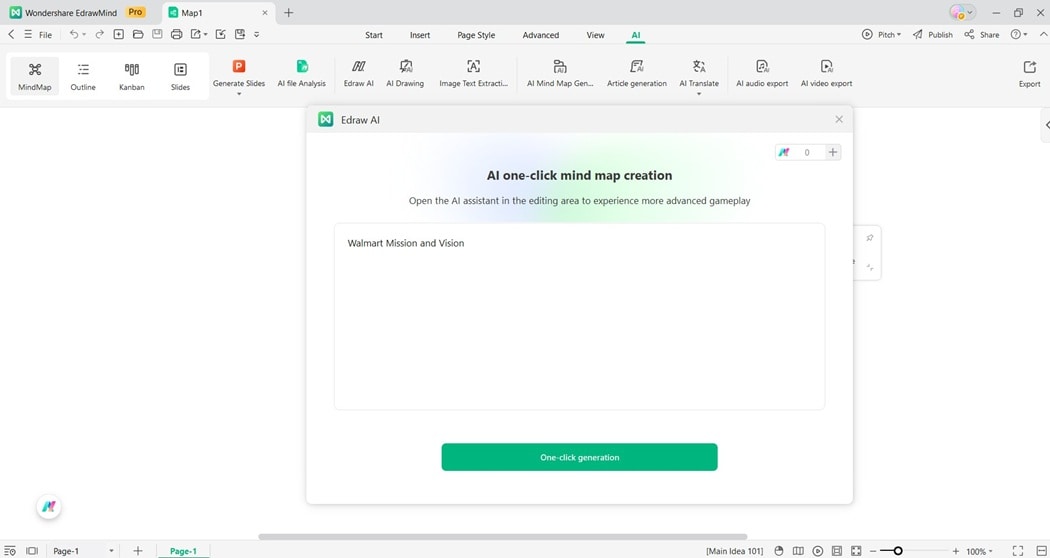Click the Publish button

click(x=932, y=34)
